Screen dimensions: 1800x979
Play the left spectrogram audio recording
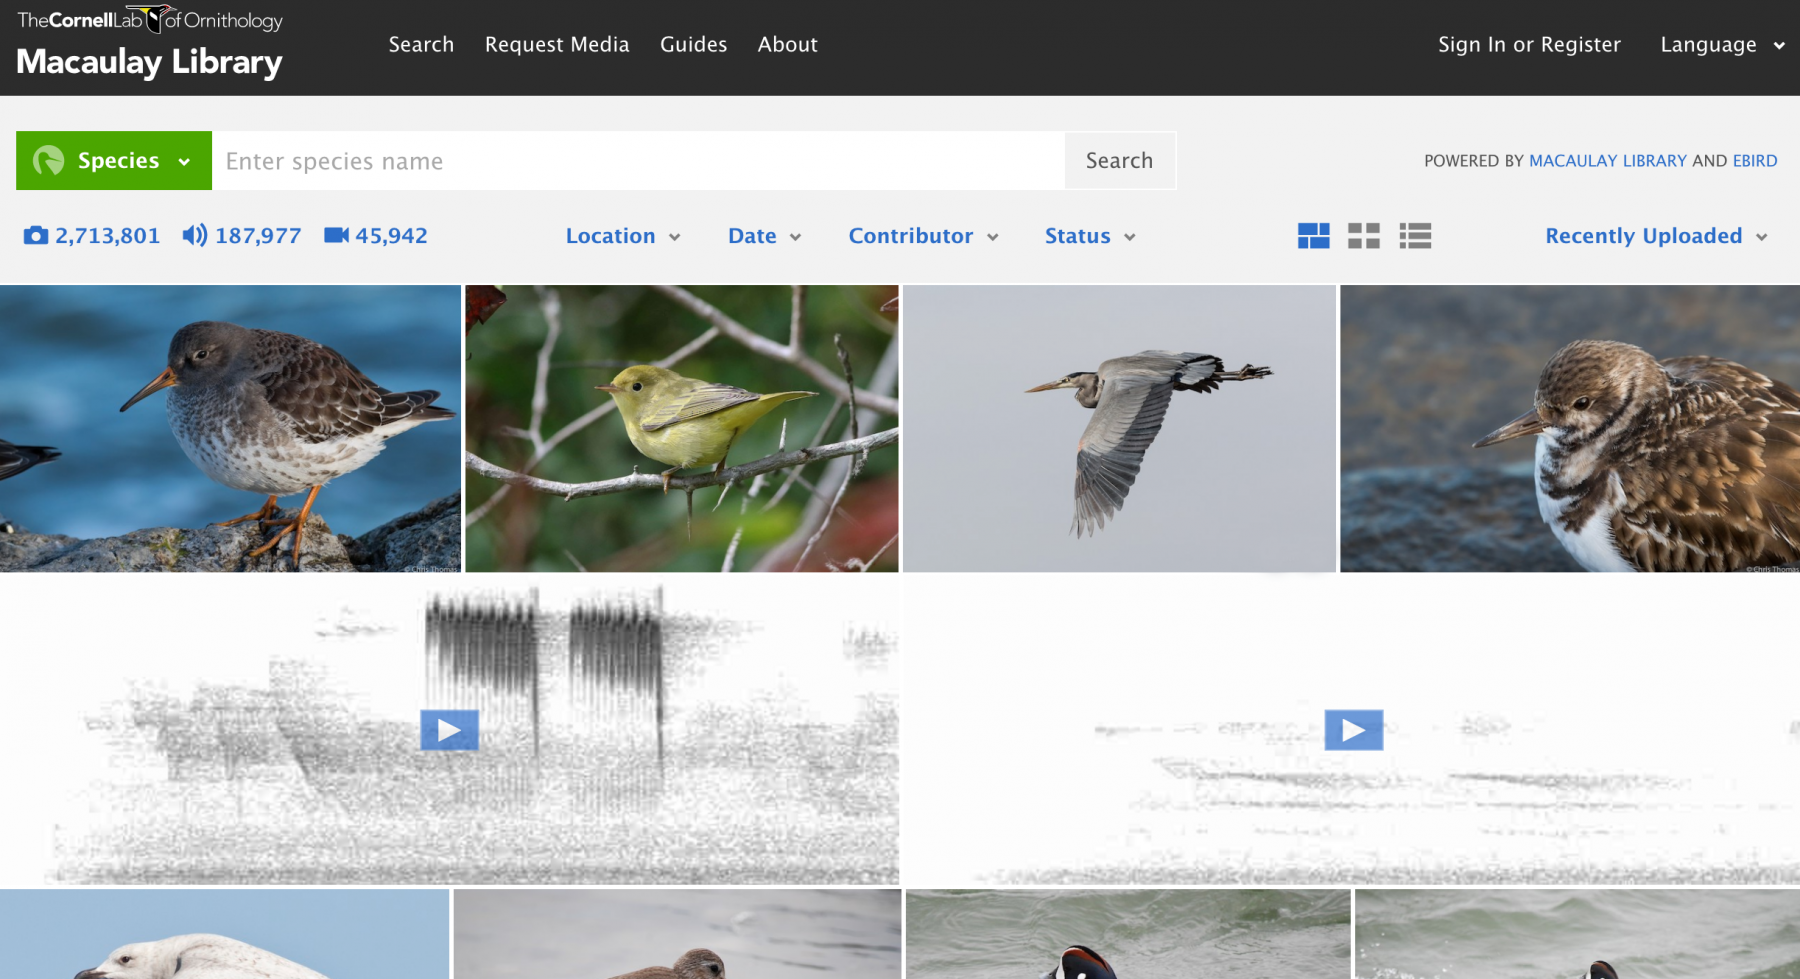[449, 730]
